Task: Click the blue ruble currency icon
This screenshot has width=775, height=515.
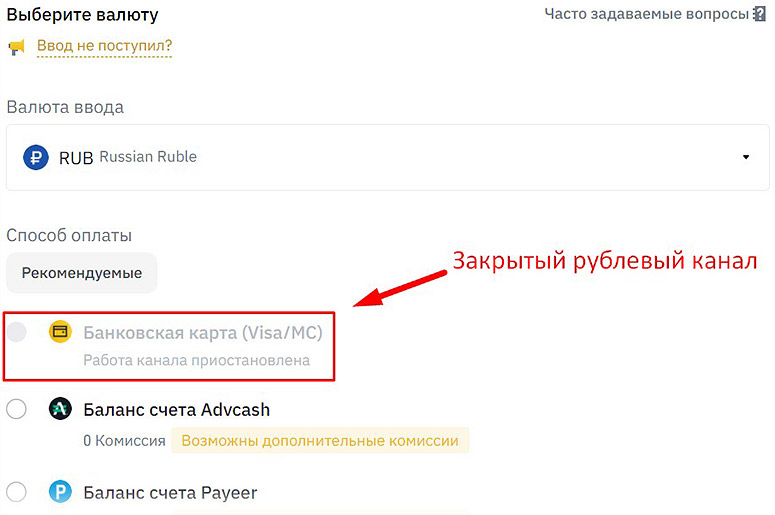Action: point(36,157)
